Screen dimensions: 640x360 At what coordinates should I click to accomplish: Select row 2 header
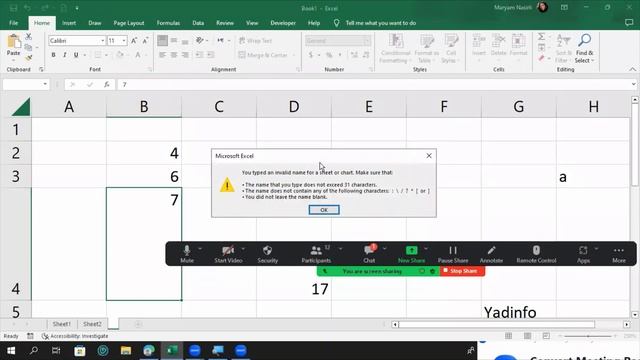click(x=16, y=153)
